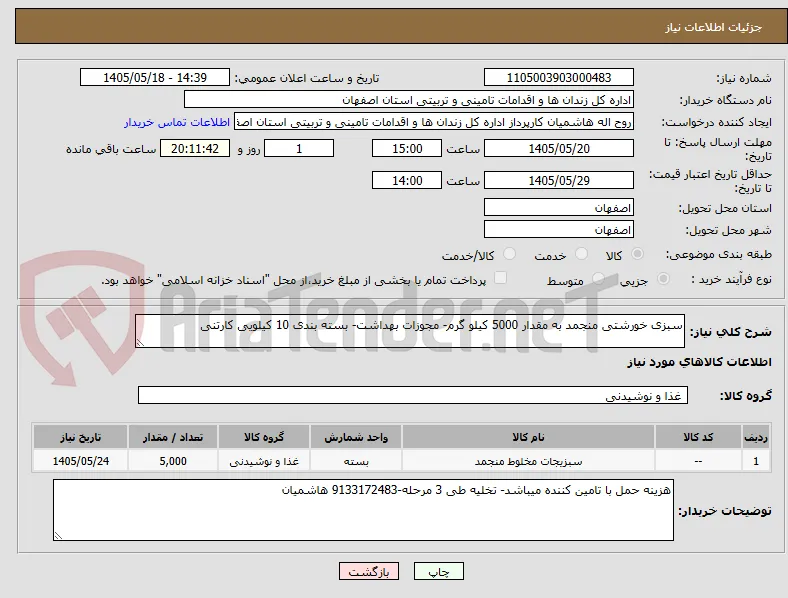Open the اطلاعات تماس خریدار link
This screenshot has height=598, width=788.
coord(177,122)
